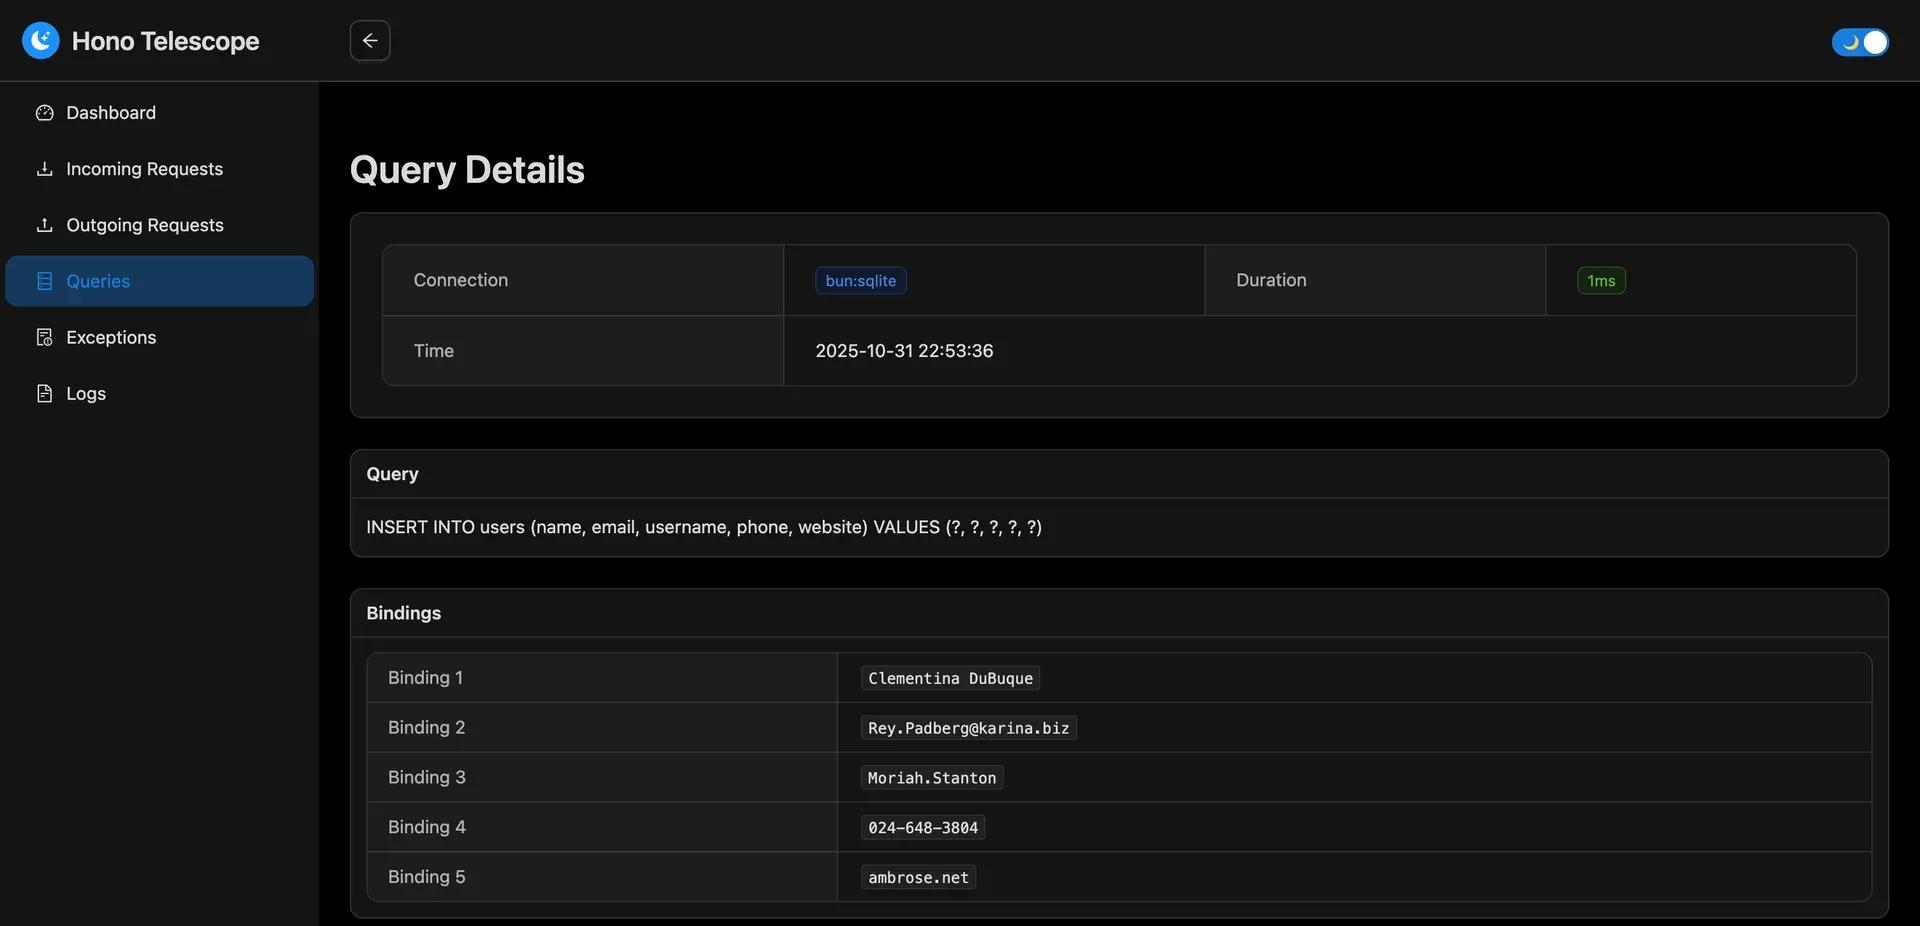The width and height of the screenshot is (1920, 926).
Task: Open the Dashboard section
Action: 110,111
